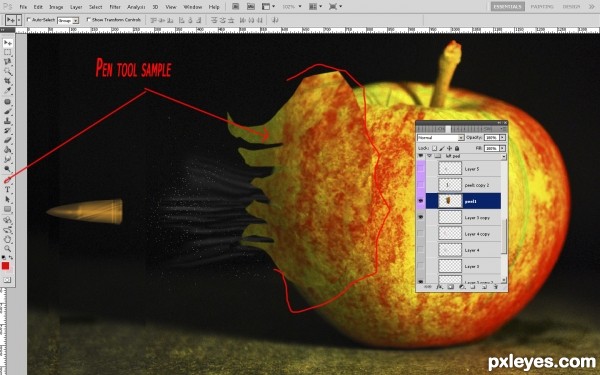Select the Paint Bucket tool

[x=8, y=150]
